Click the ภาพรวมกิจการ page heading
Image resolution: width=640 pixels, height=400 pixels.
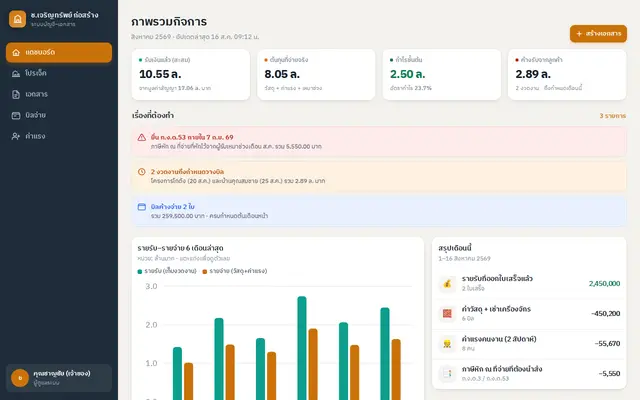click(169, 22)
